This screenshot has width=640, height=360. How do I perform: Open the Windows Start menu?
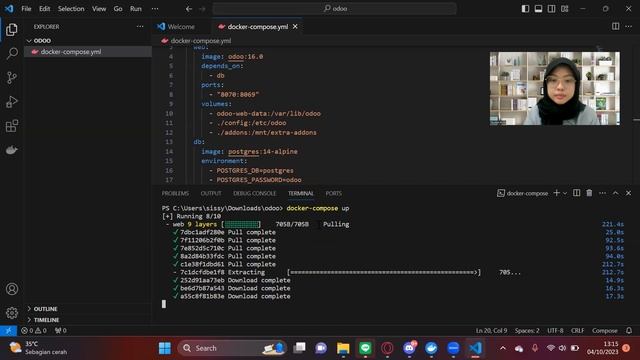(165, 348)
